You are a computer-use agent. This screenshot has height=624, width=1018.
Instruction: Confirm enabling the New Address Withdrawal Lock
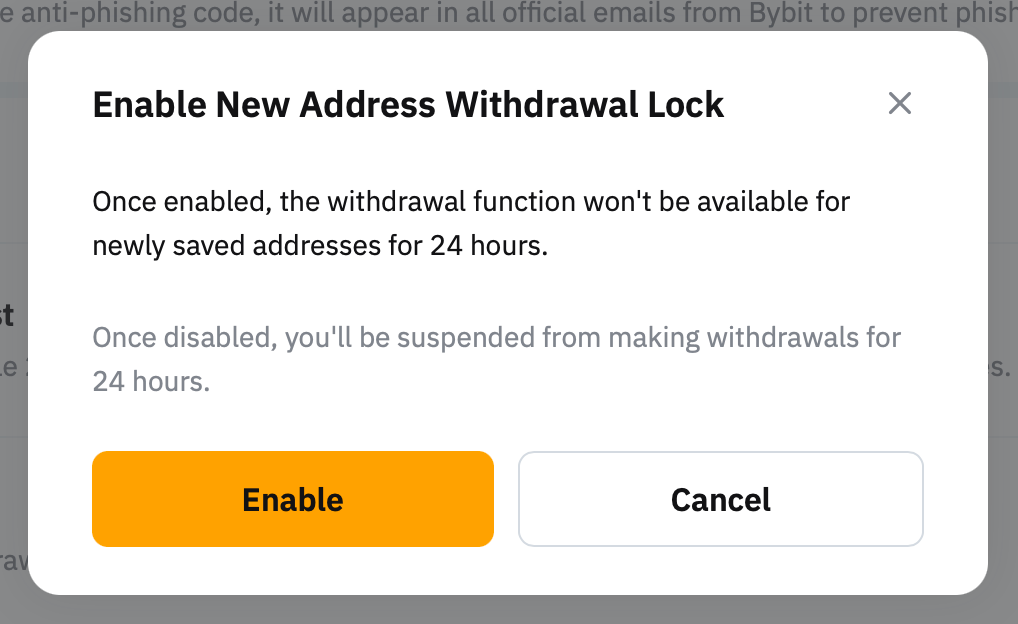pos(293,499)
